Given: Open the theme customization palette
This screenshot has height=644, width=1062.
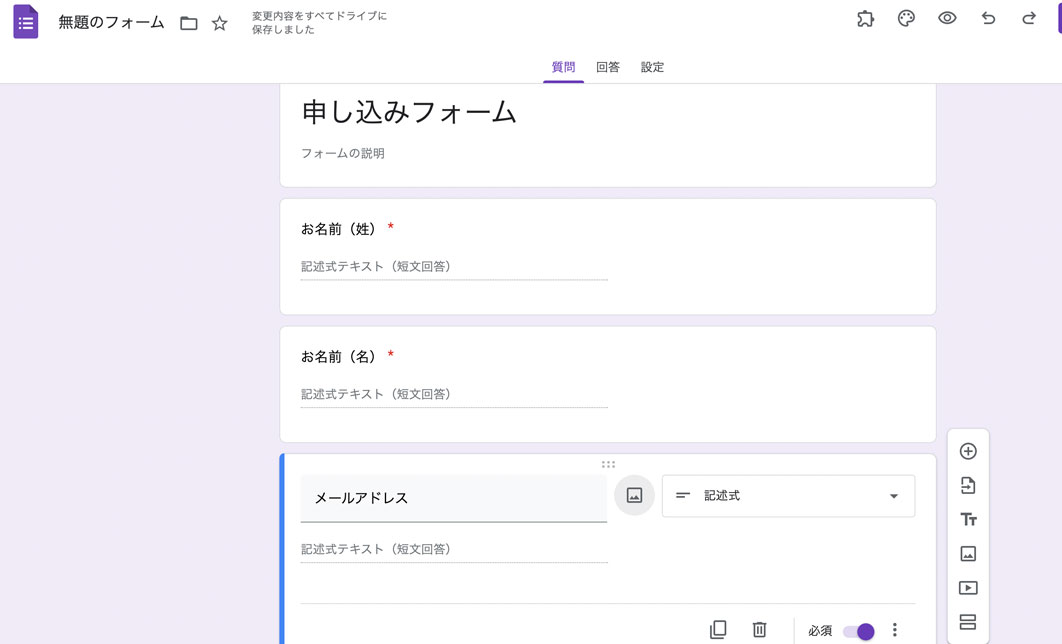Looking at the screenshot, I should 906,19.
